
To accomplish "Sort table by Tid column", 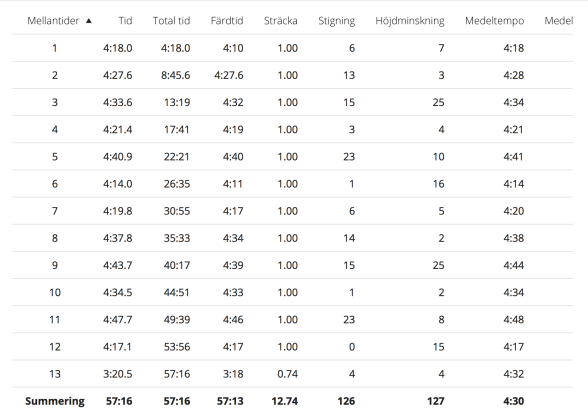I will coord(125,21).
